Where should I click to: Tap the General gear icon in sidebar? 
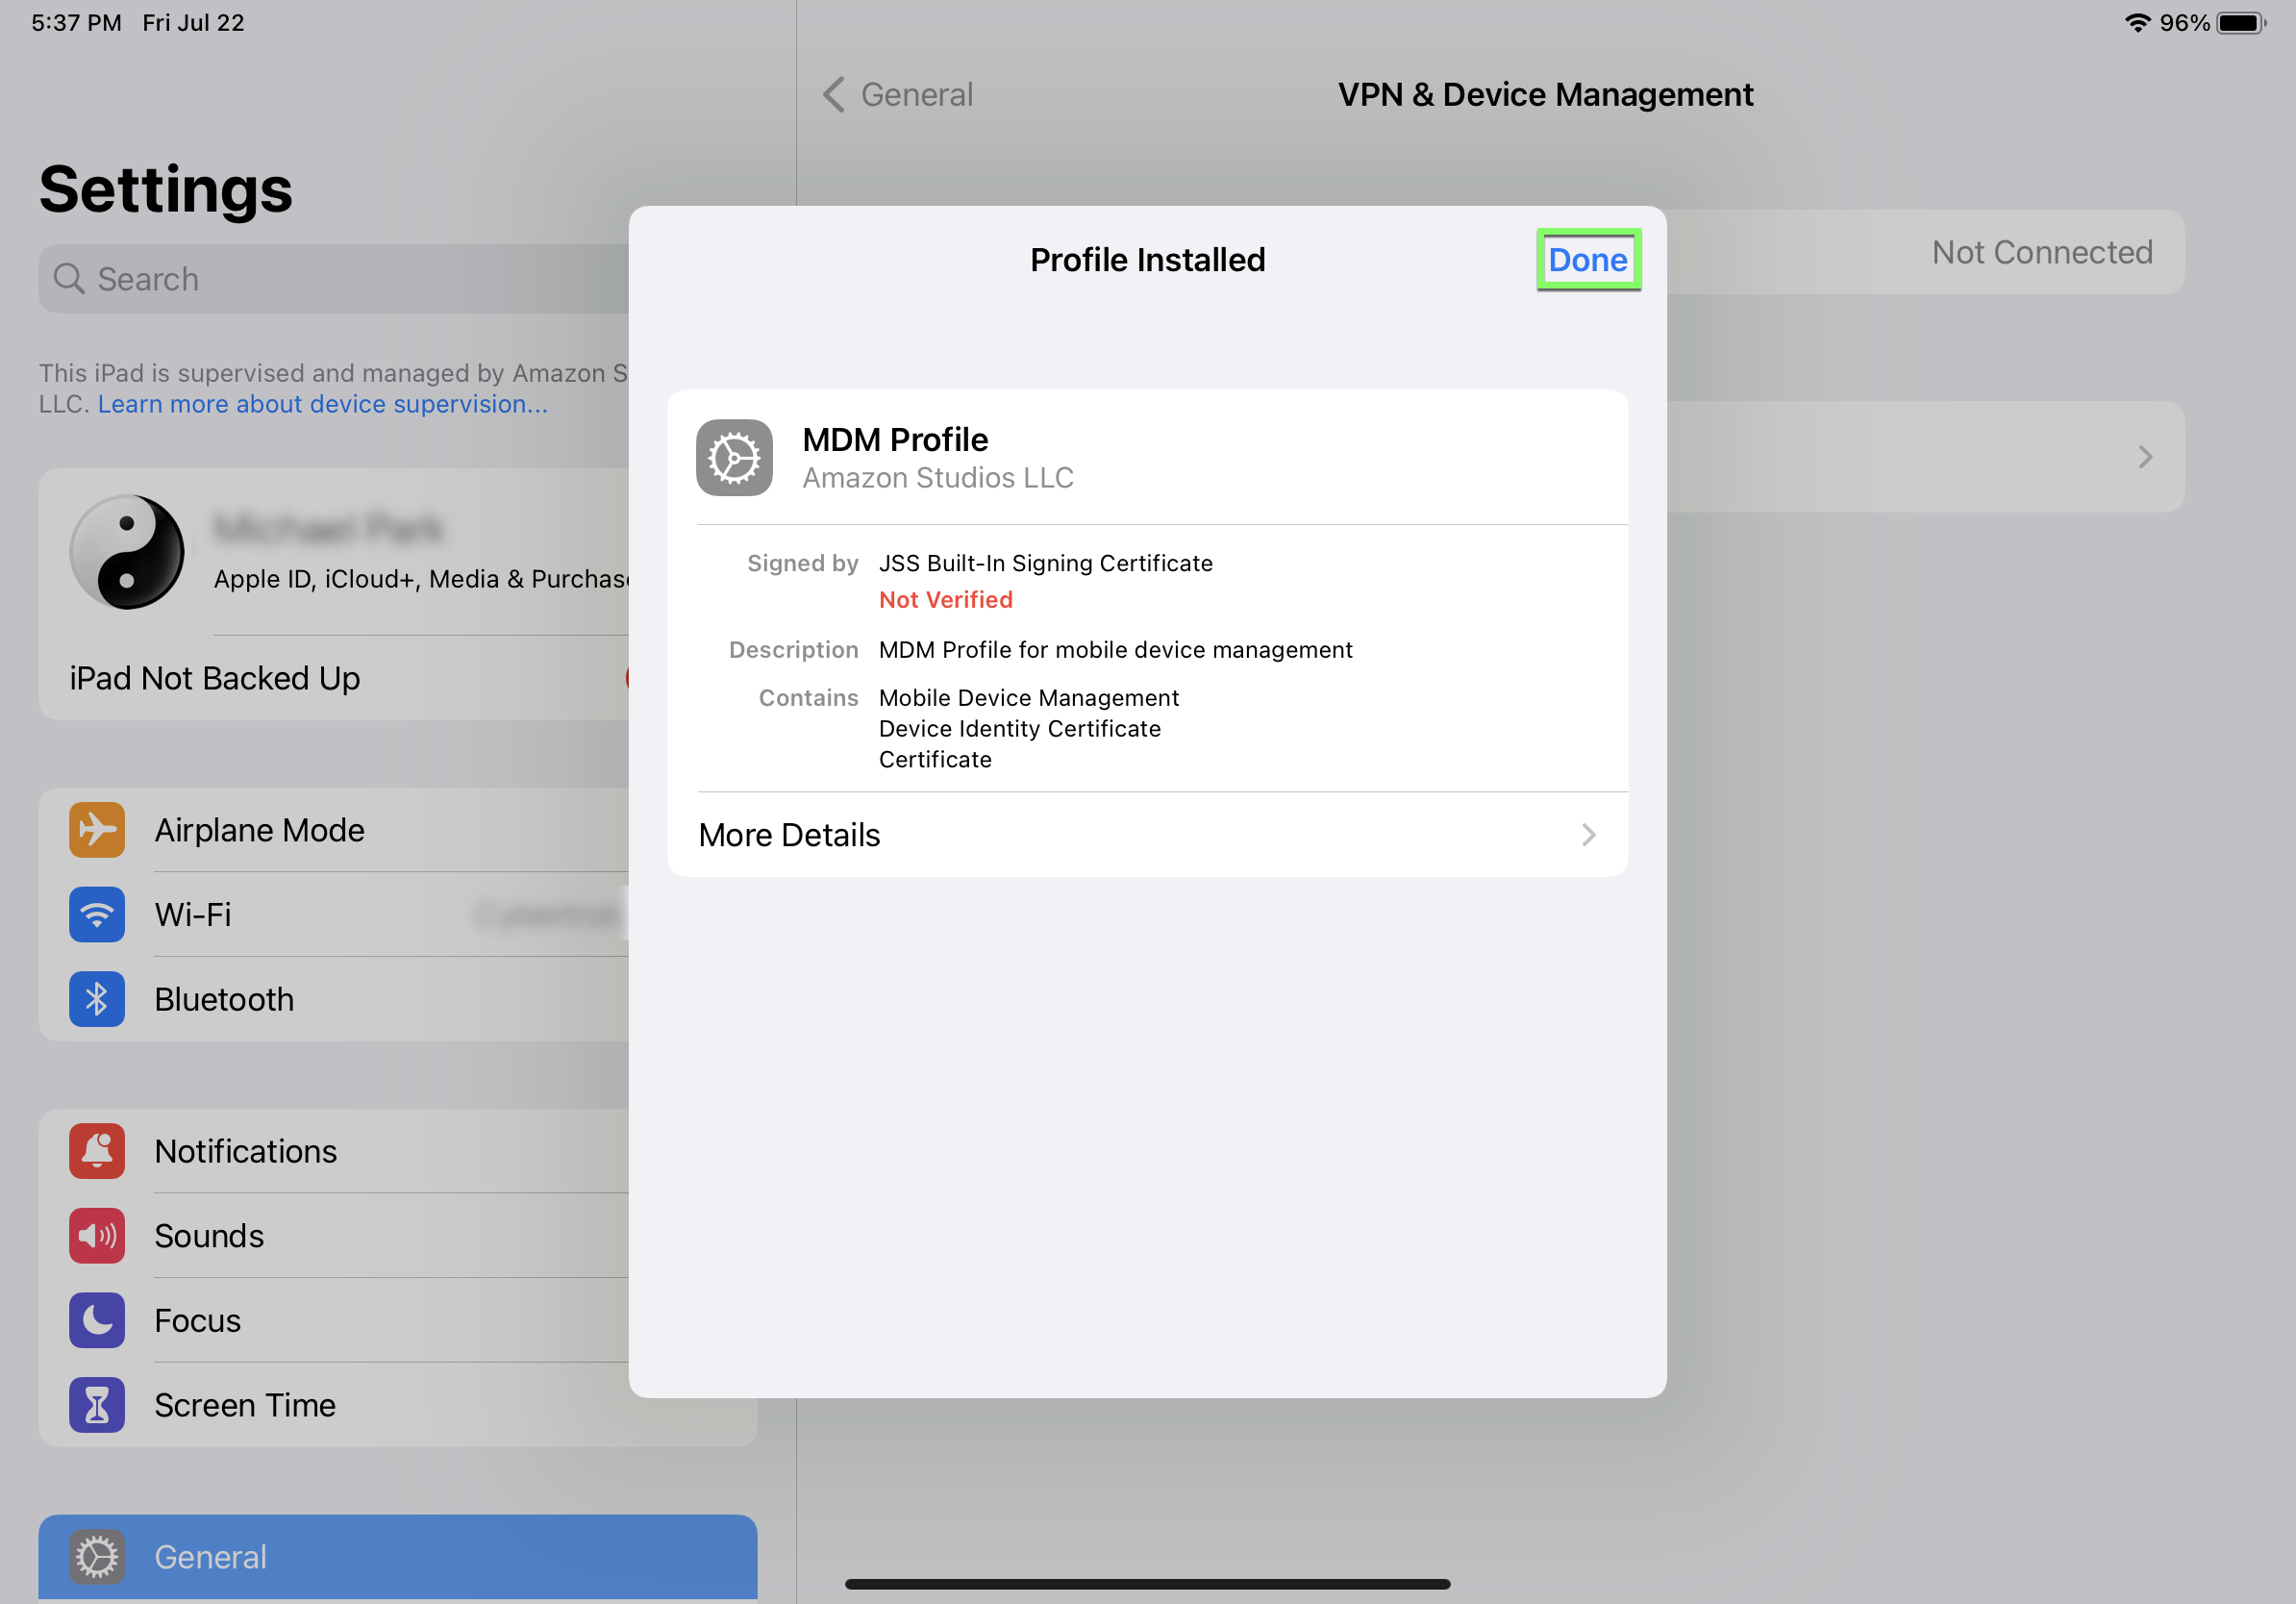pos(97,1557)
